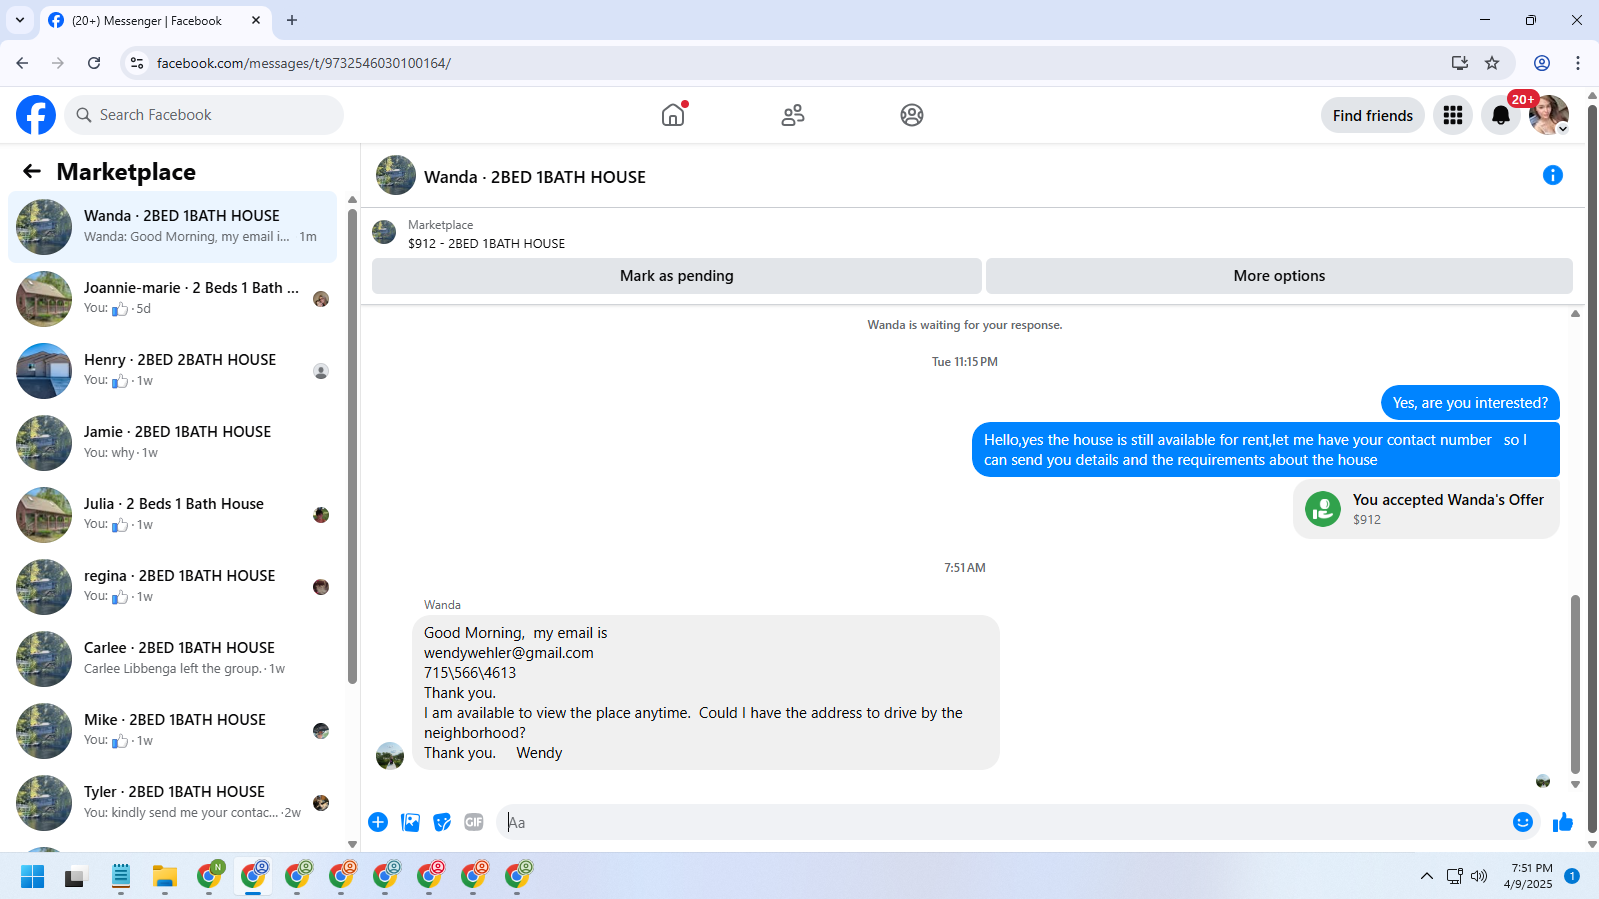Open the Friends icon in top navigation
1599x899 pixels.
click(793, 115)
